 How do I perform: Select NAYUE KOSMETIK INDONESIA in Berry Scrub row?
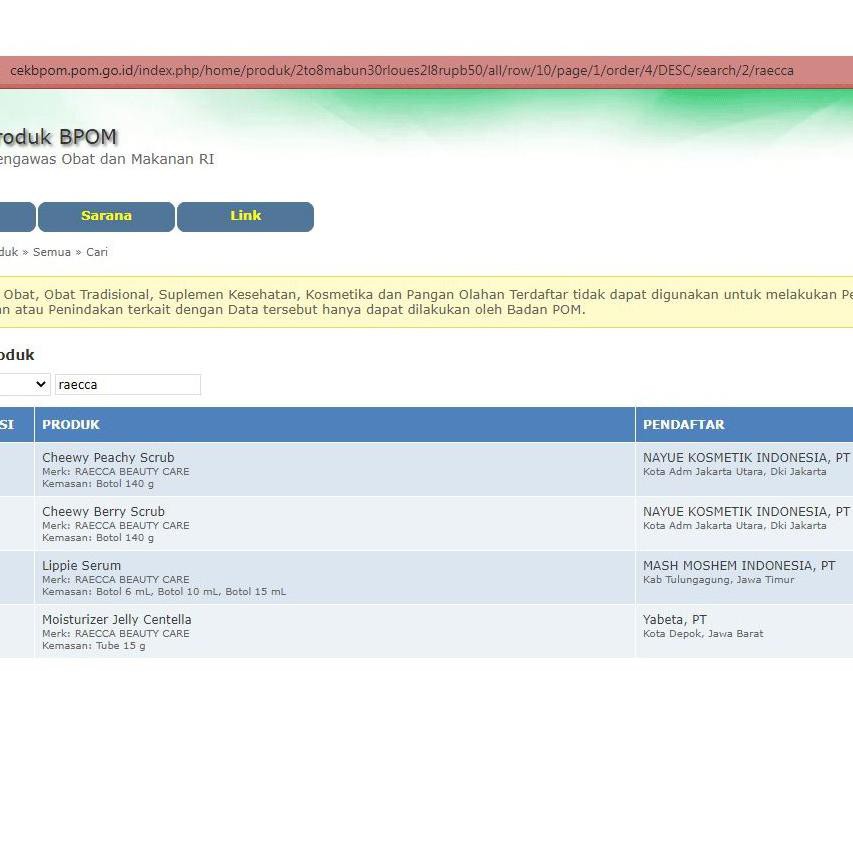click(x=746, y=511)
